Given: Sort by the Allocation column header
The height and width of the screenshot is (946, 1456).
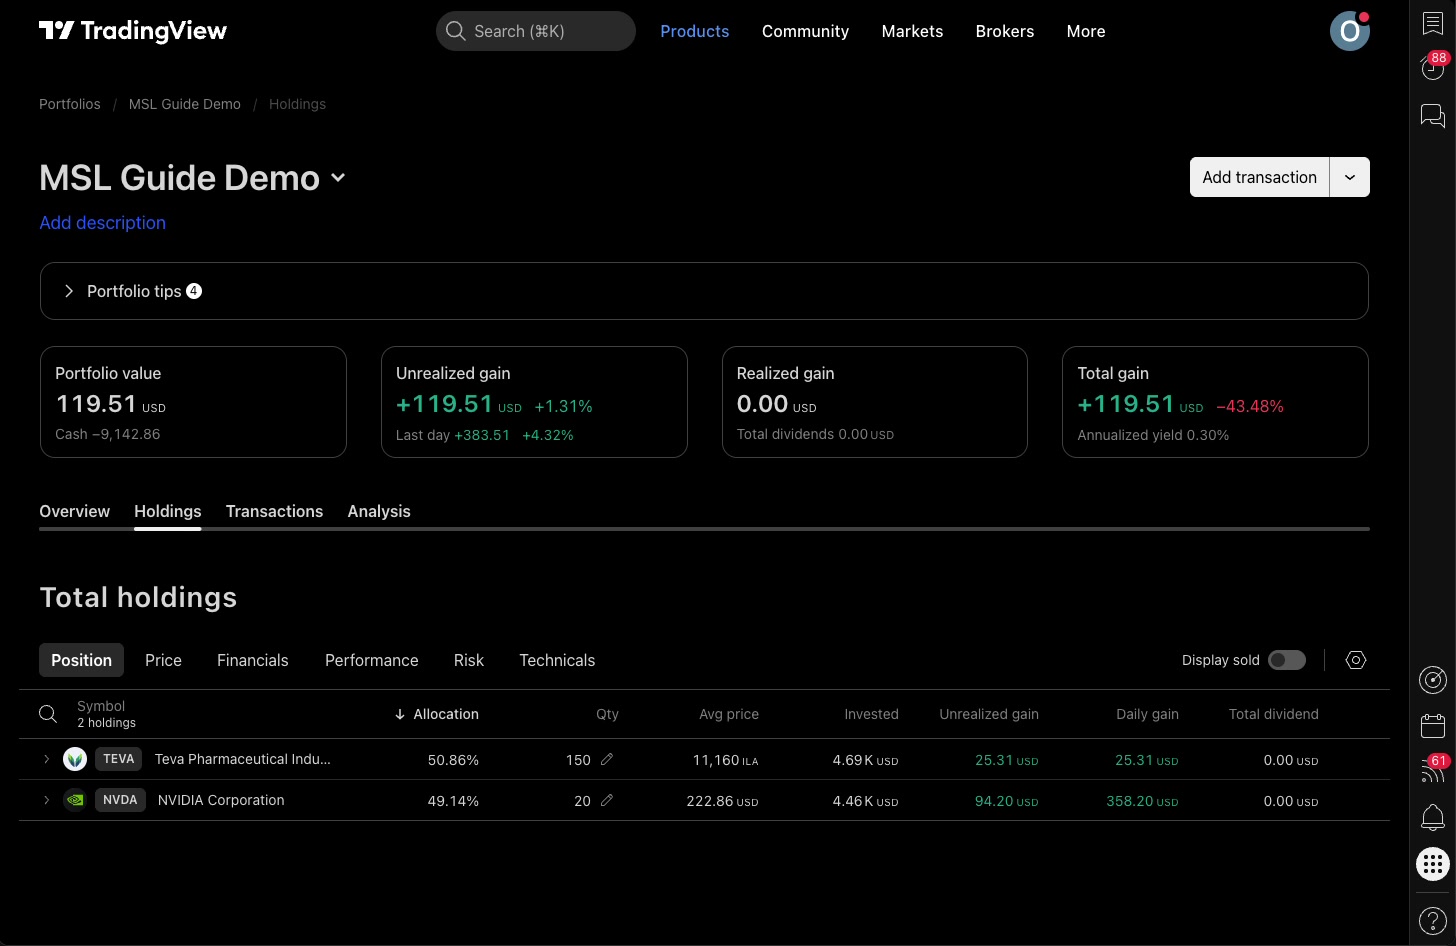Looking at the screenshot, I should coord(437,714).
